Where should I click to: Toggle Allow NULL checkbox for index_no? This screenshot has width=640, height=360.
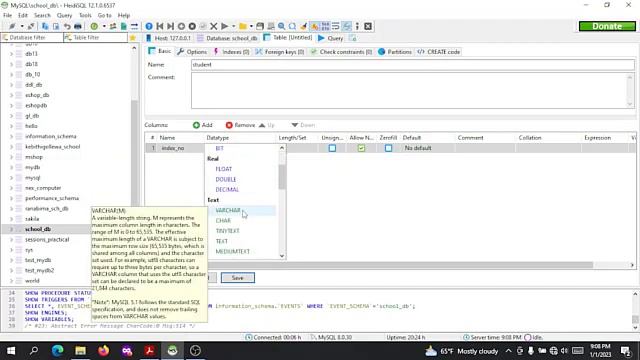(x=361, y=148)
